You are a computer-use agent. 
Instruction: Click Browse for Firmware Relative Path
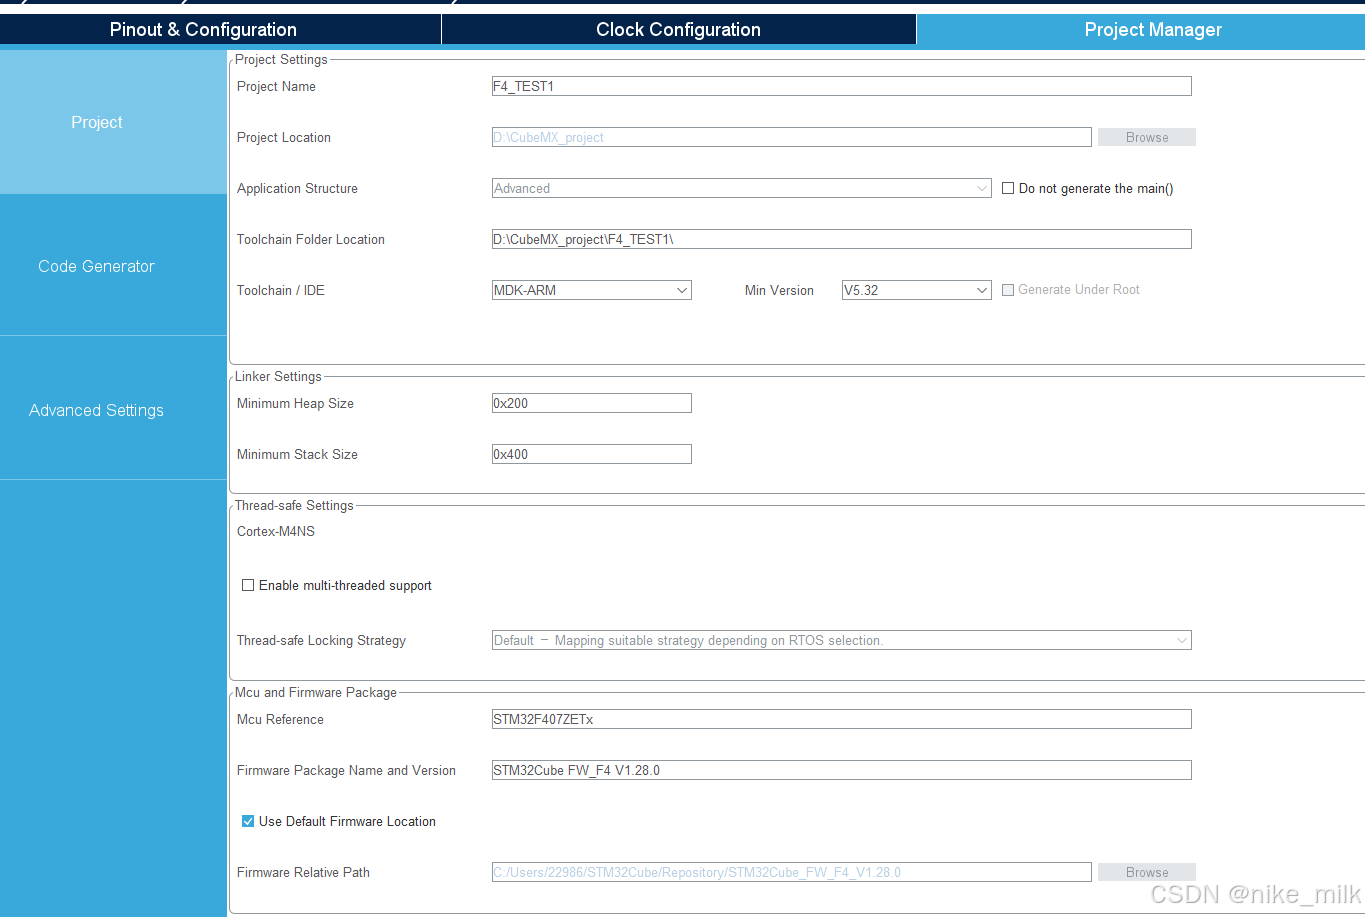pos(1146,871)
